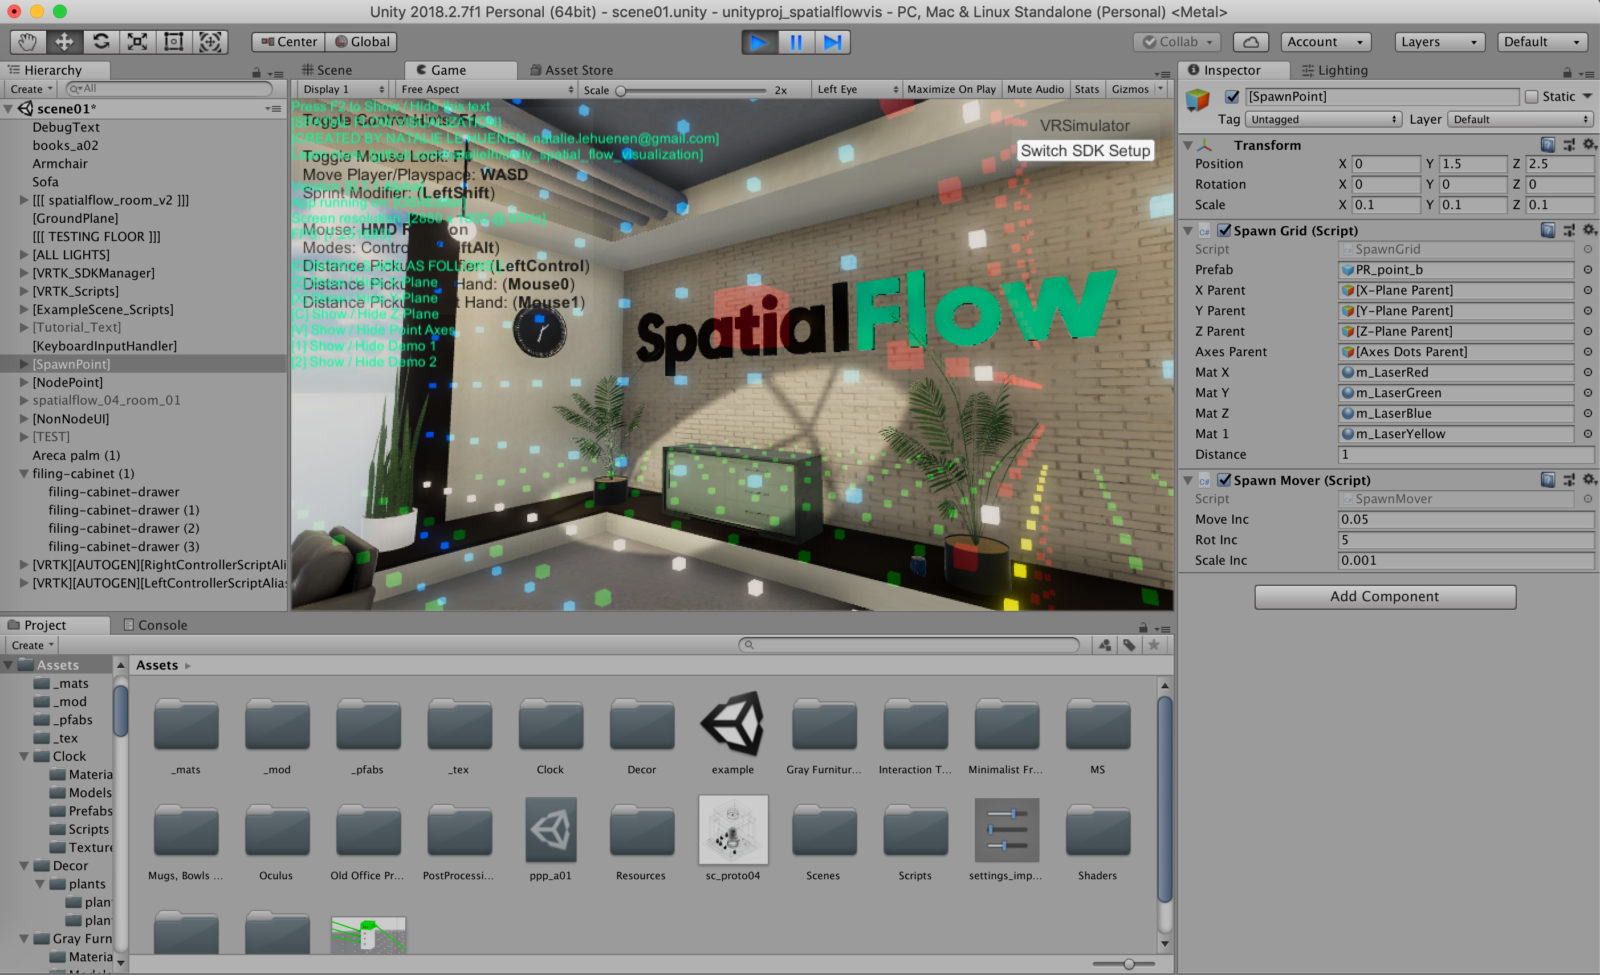Switch to the Console tab

coord(155,625)
